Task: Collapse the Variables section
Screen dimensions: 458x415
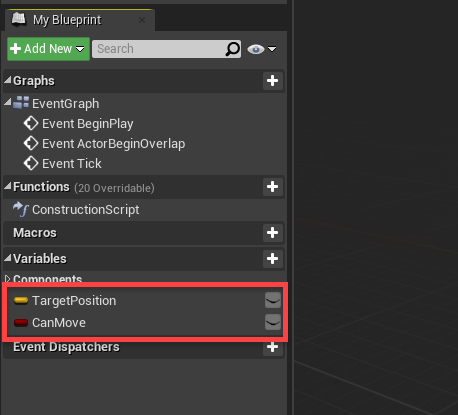Action: 8,258
